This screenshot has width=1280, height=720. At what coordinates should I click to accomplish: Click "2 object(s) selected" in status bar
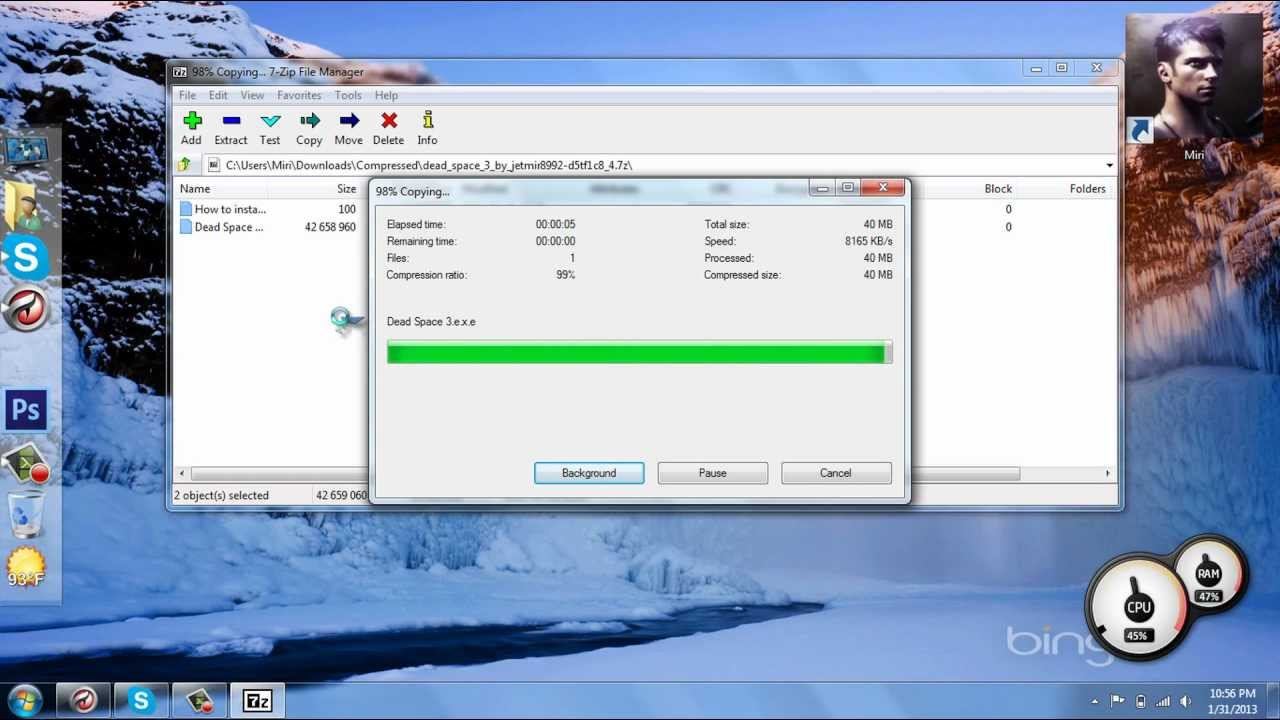pyautogui.click(x=221, y=495)
